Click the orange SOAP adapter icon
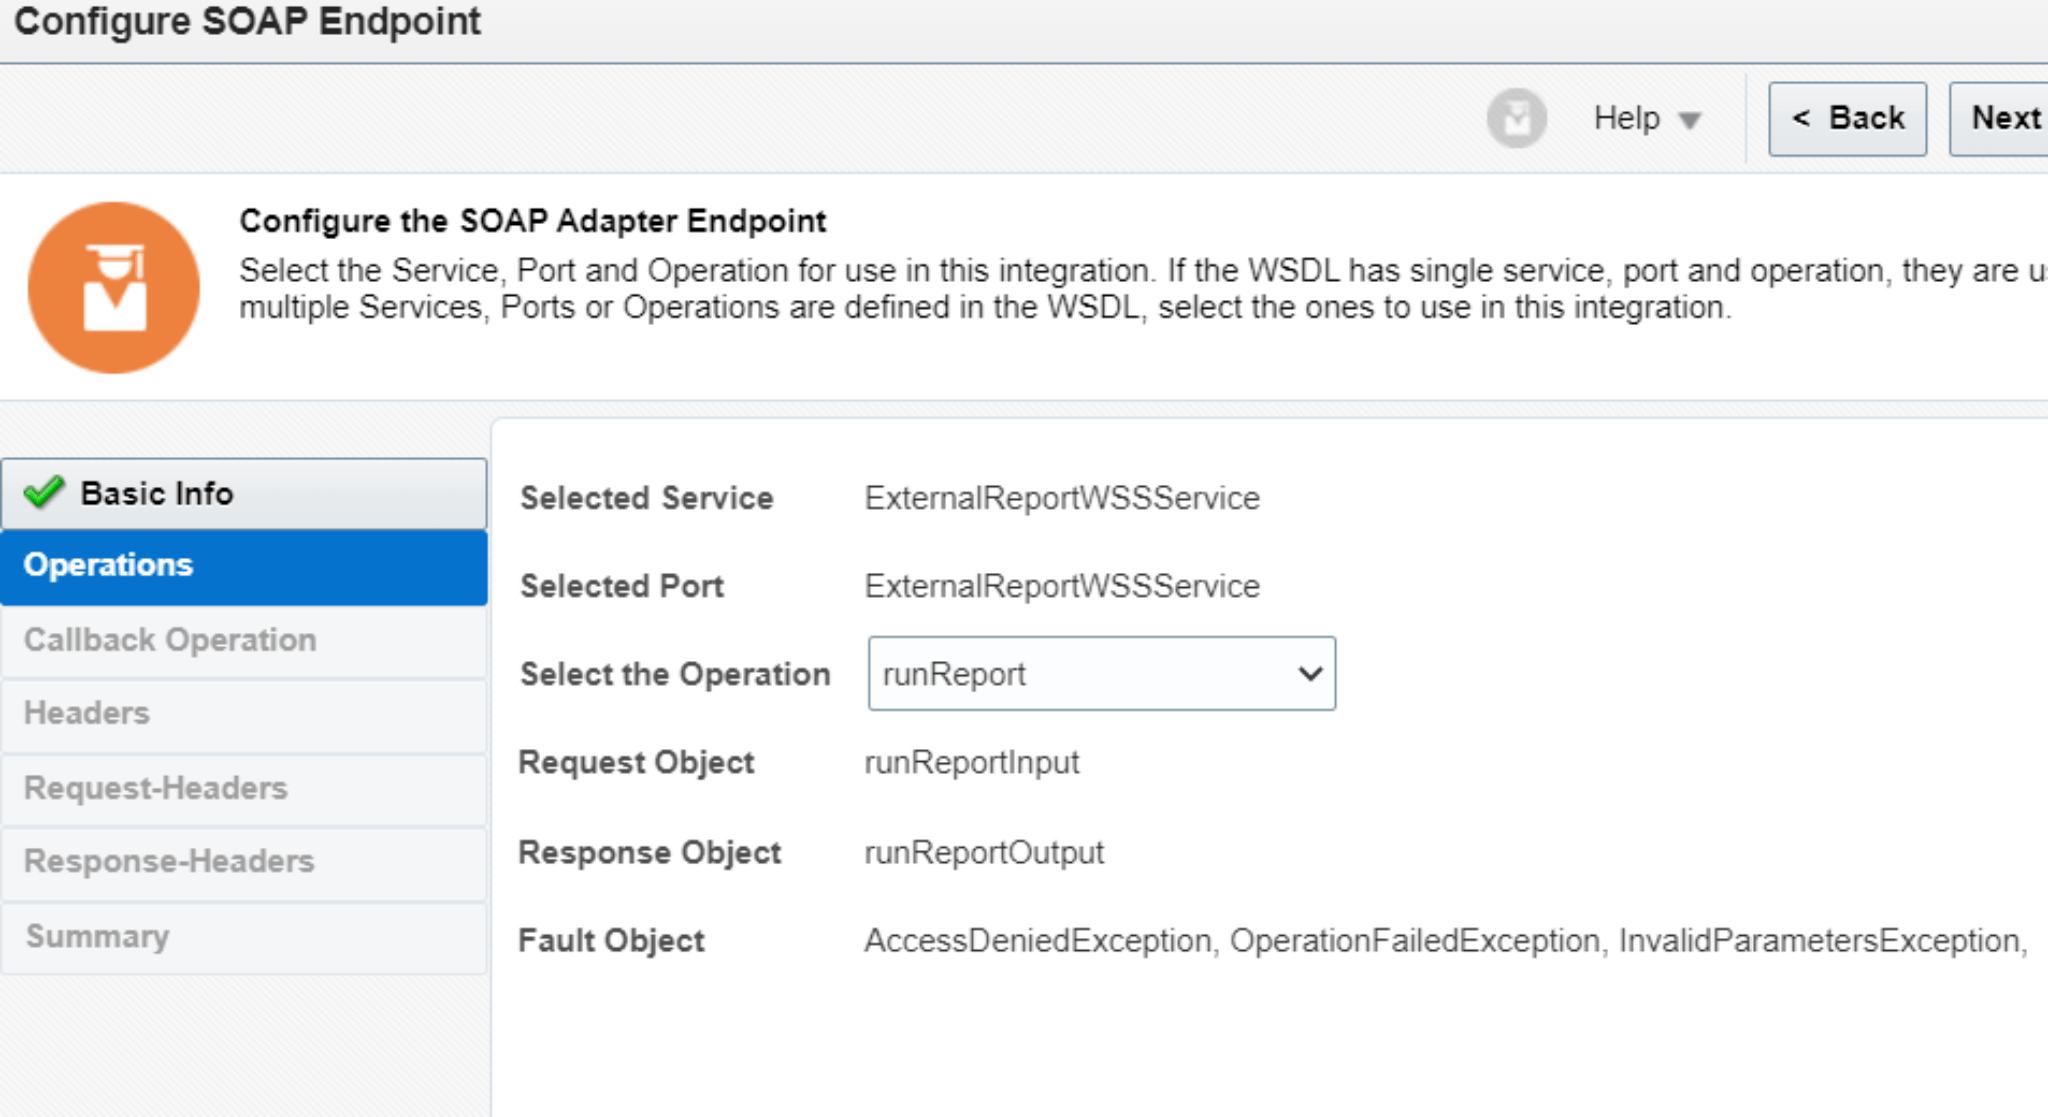The height and width of the screenshot is (1117, 2048). point(113,286)
